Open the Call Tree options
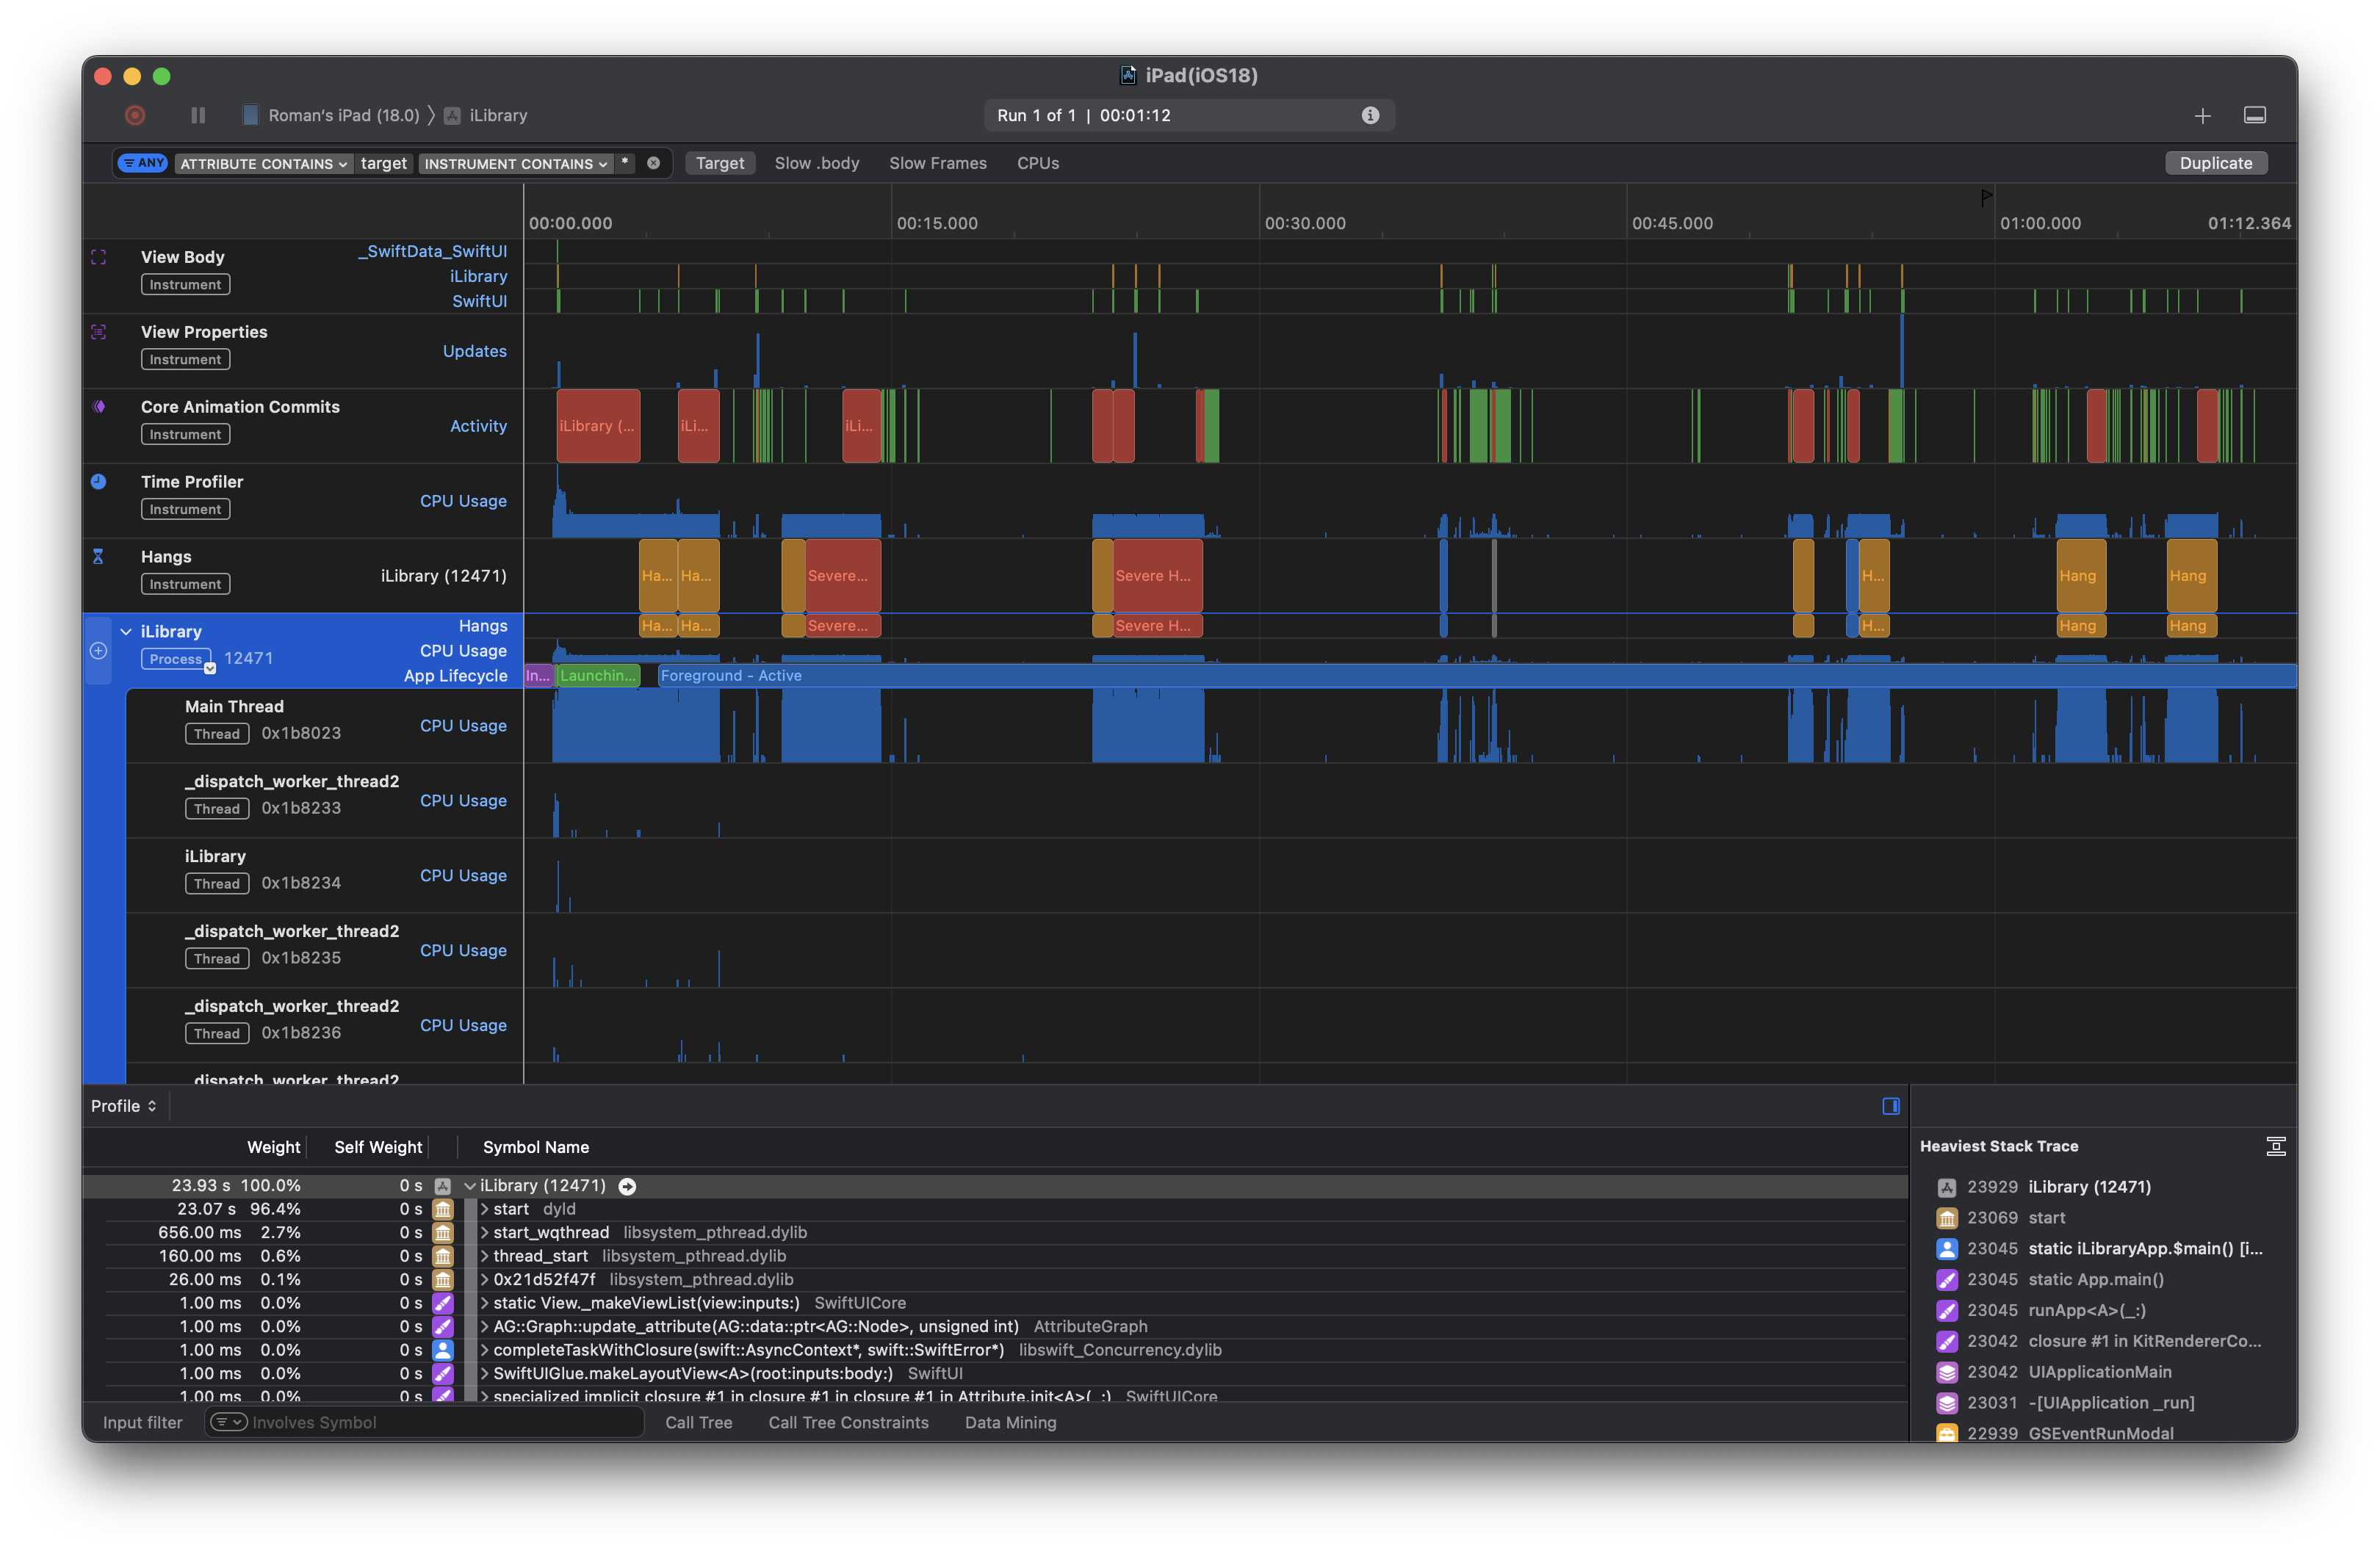Screen dimensions: 2380x1551 699,1422
